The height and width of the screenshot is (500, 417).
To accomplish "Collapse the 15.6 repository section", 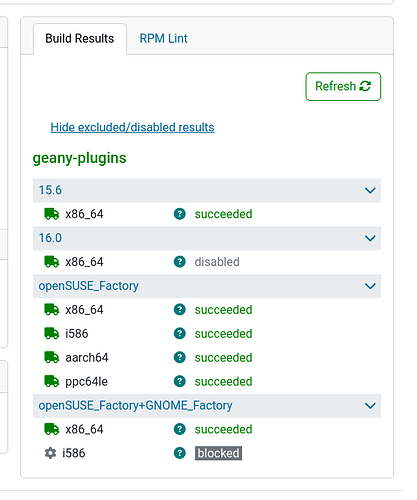I will click(x=370, y=191).
